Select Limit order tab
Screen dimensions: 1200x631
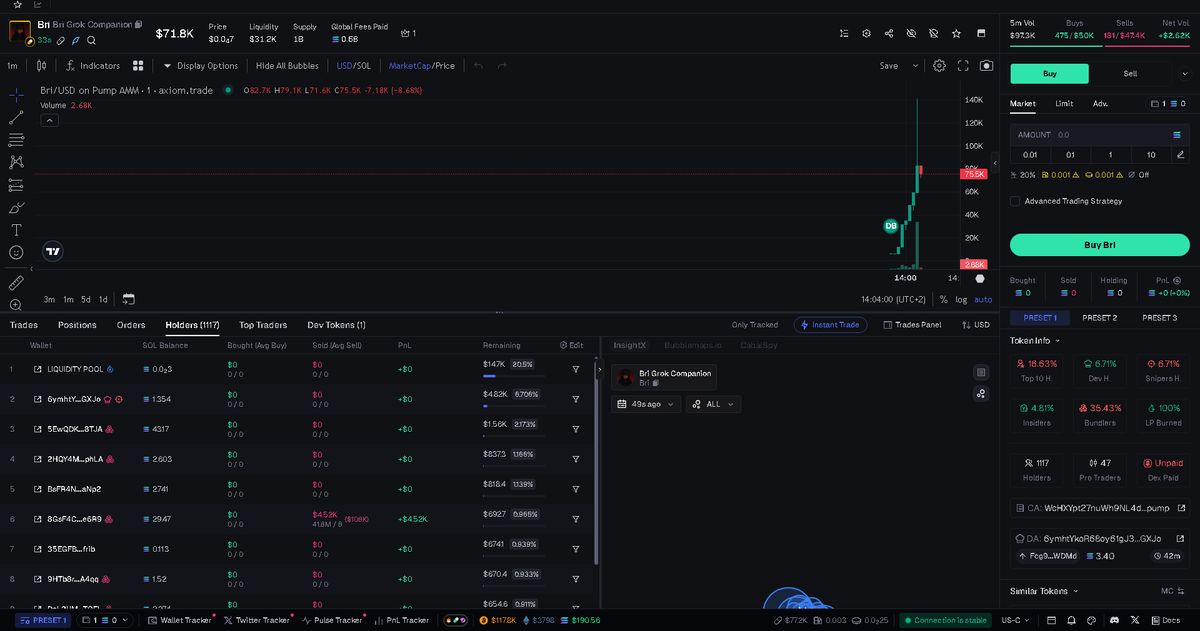point(1064,103)
